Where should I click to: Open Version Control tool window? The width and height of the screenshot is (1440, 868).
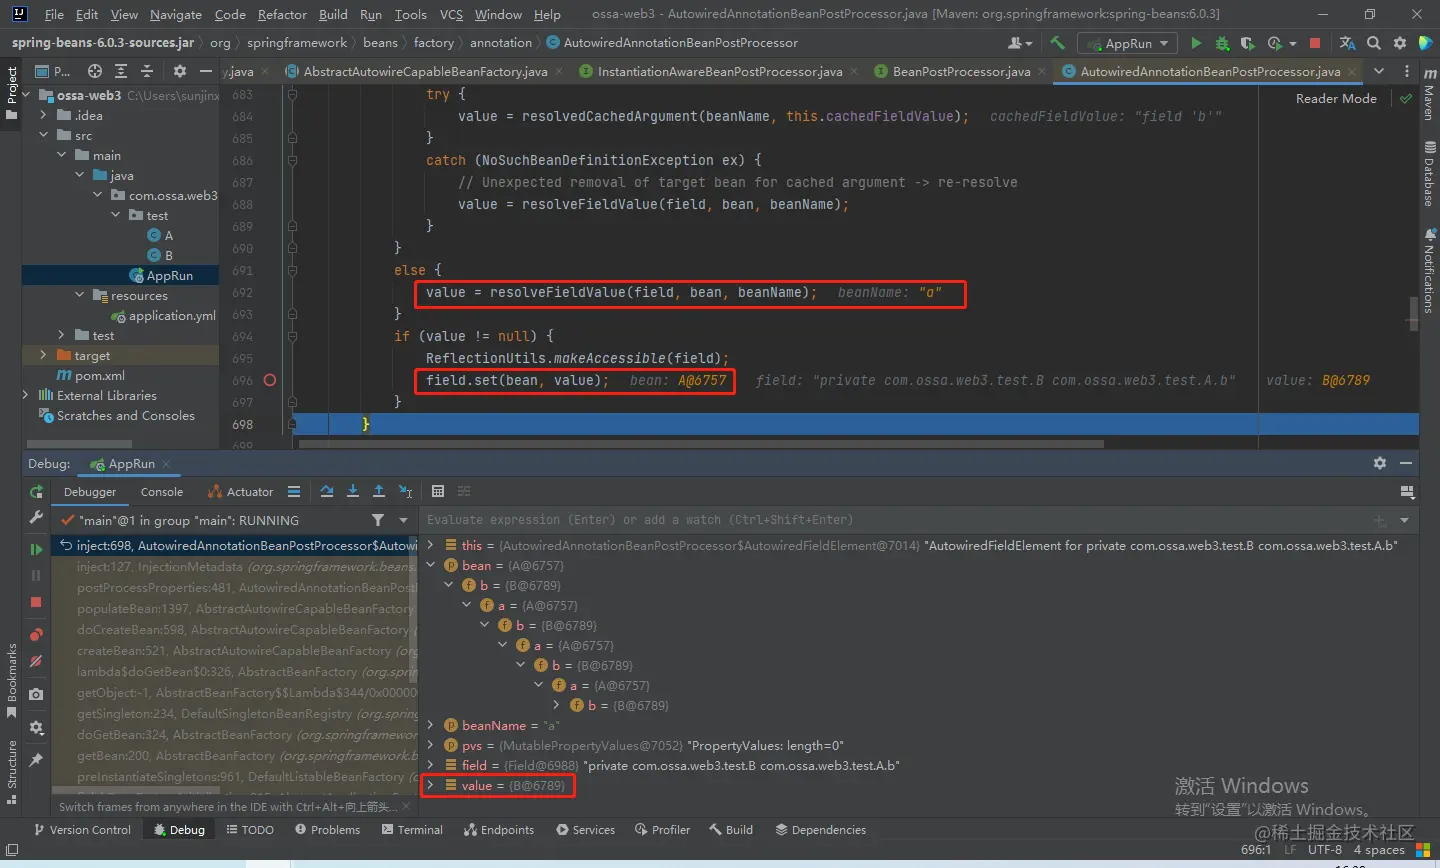[x=82, y=830]
